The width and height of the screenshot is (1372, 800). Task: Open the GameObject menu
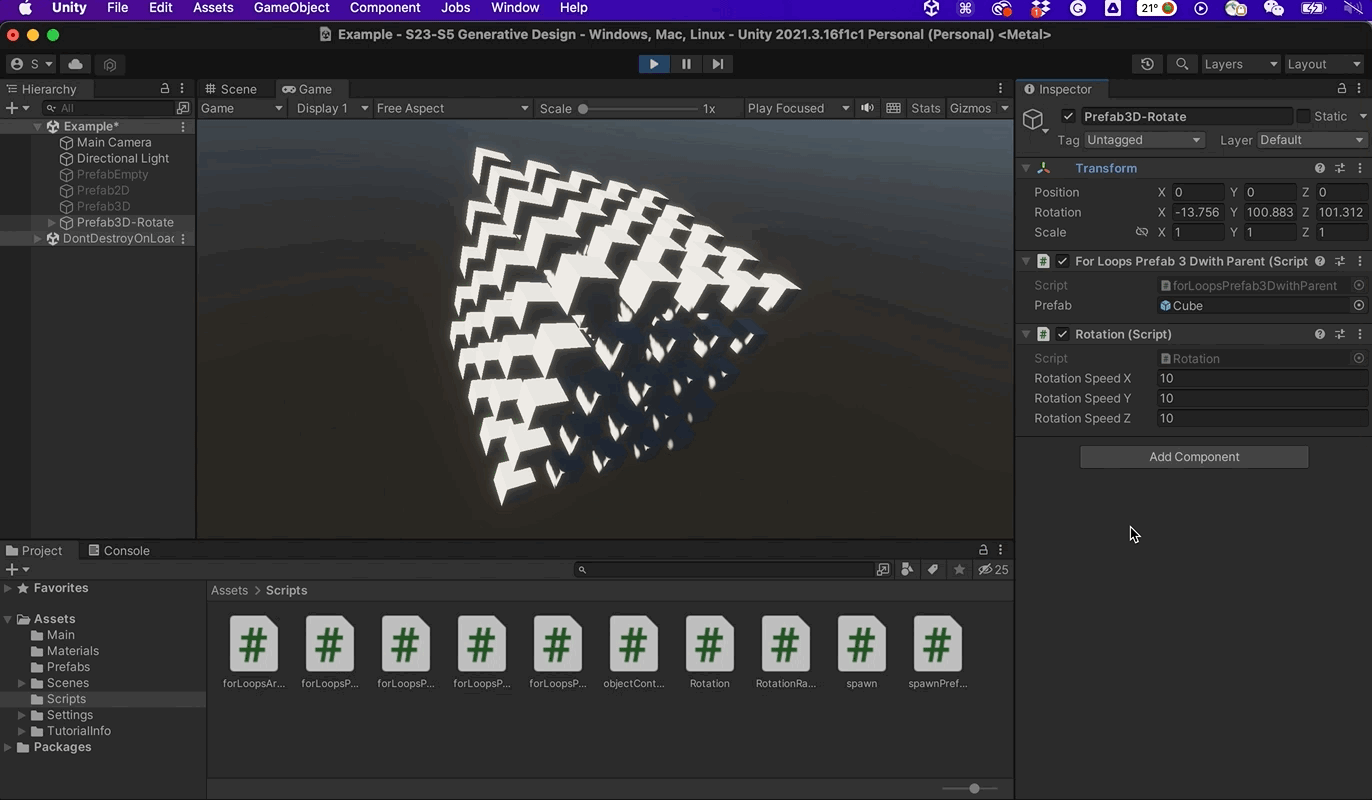291,8
